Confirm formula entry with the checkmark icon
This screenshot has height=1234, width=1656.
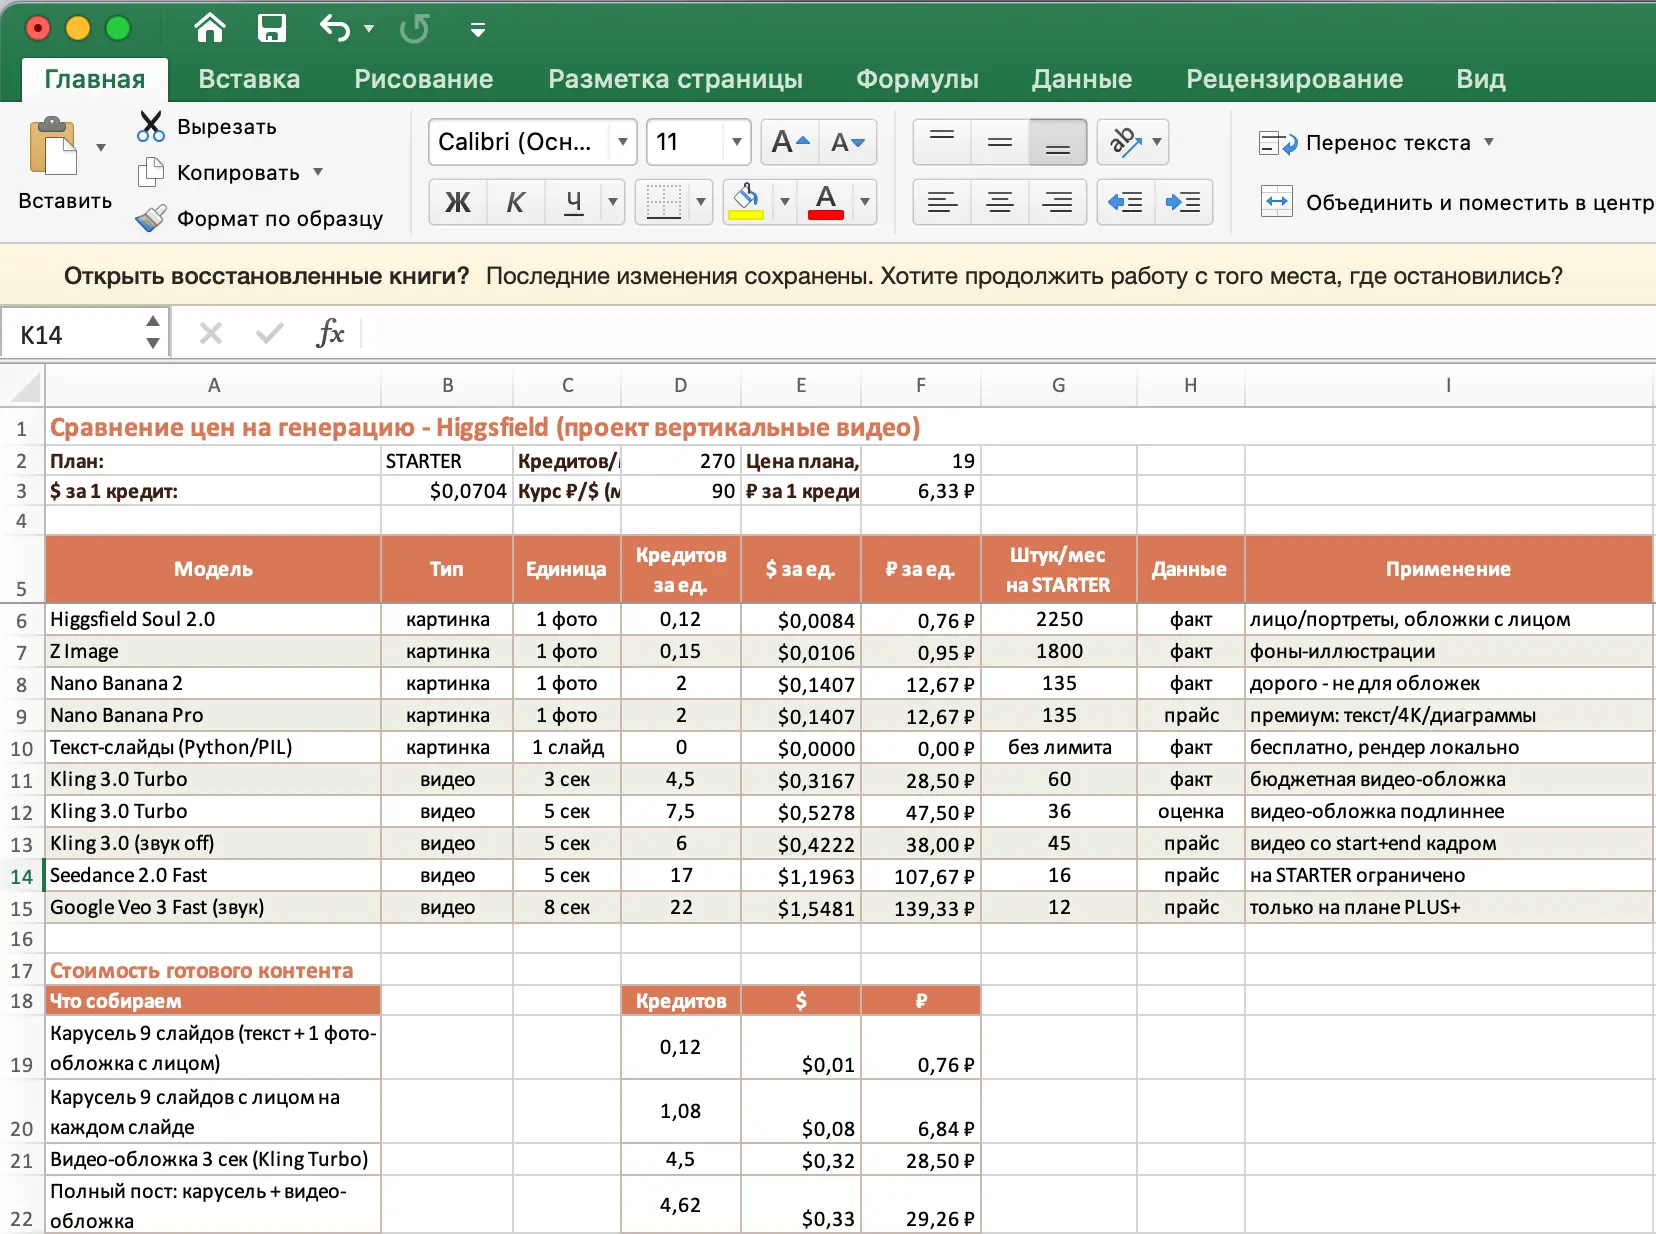(270, 333)
